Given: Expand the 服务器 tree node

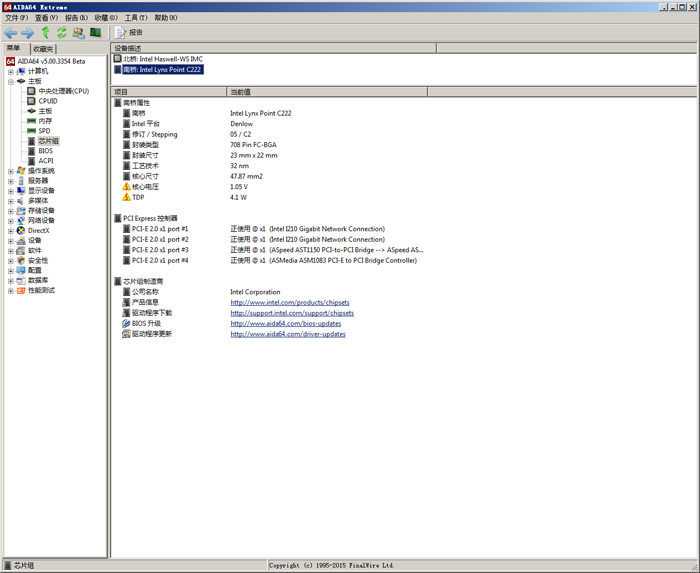Looking at the screenshot, I should [11, 181].
